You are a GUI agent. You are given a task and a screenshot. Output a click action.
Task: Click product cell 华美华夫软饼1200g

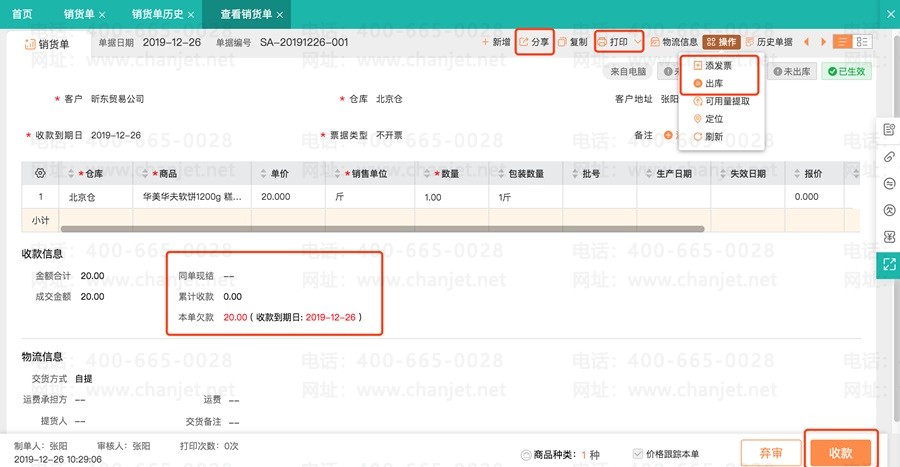(x=192, y=197)
